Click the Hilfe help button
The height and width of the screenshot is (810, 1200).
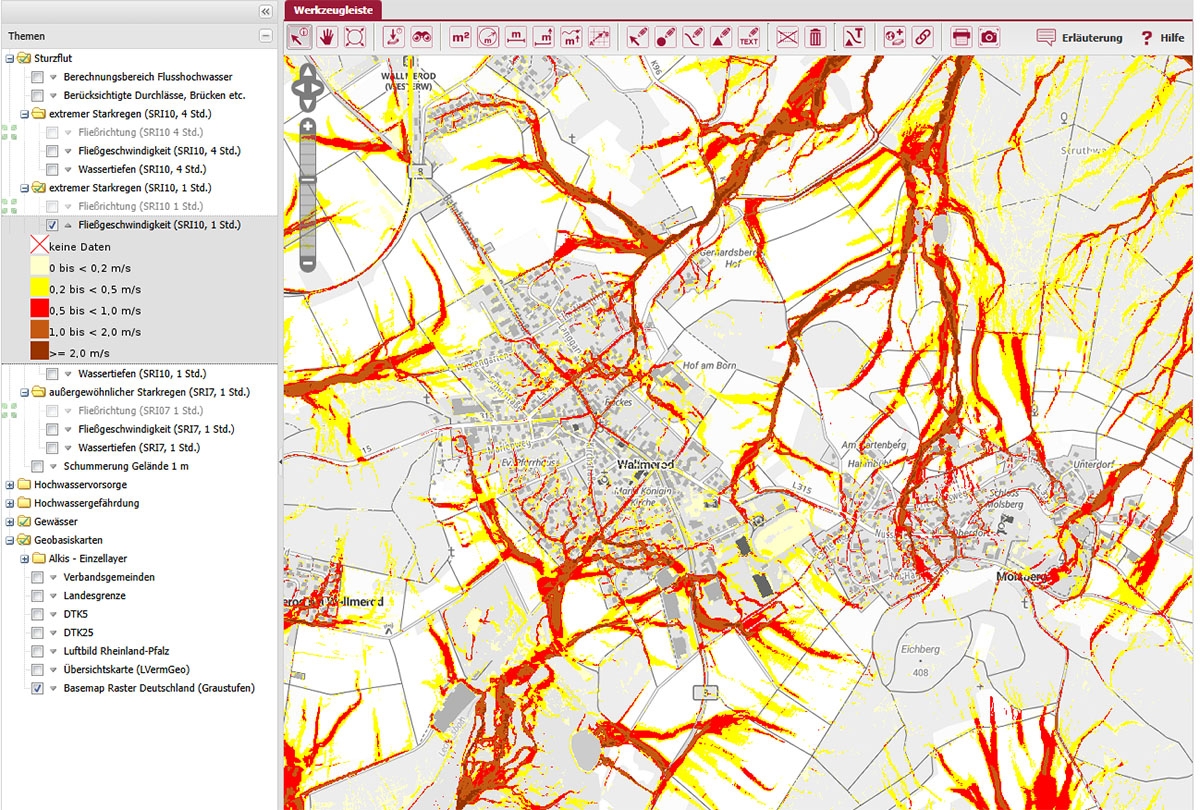pos(1162,38)
